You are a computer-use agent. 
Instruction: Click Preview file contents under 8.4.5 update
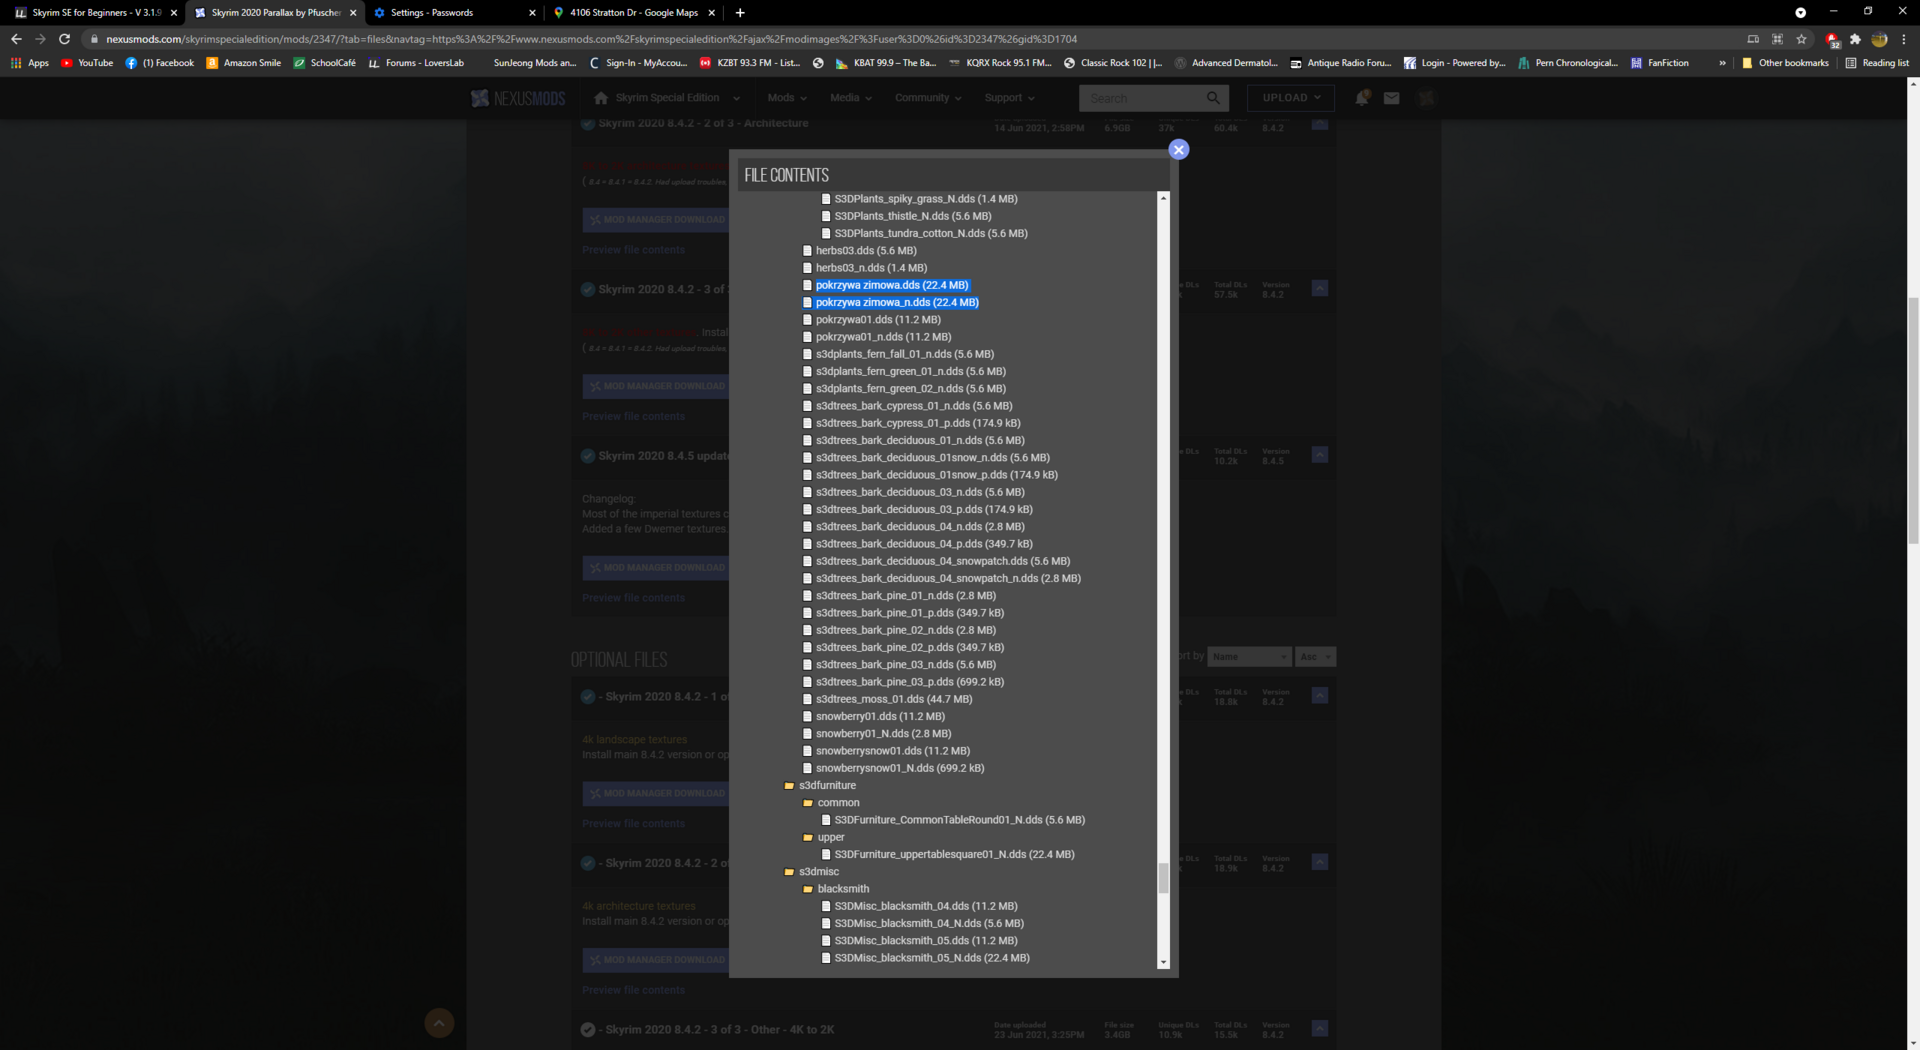click(x=634, y=598)
